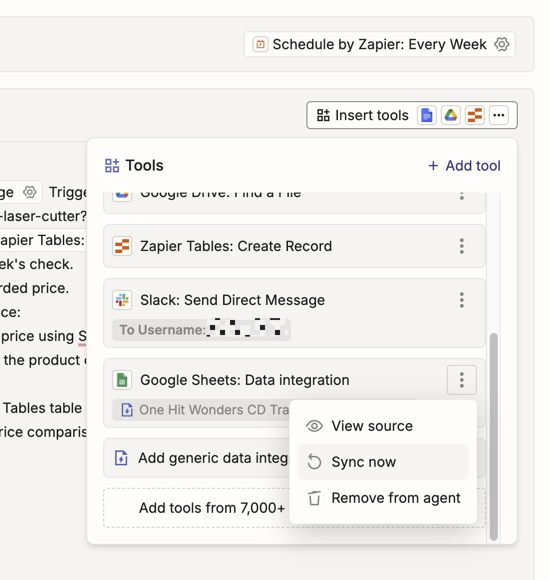Screen dimensions: 549x580
Task: Click the trash icon beside Remove from agent
Action: [314, 498]
